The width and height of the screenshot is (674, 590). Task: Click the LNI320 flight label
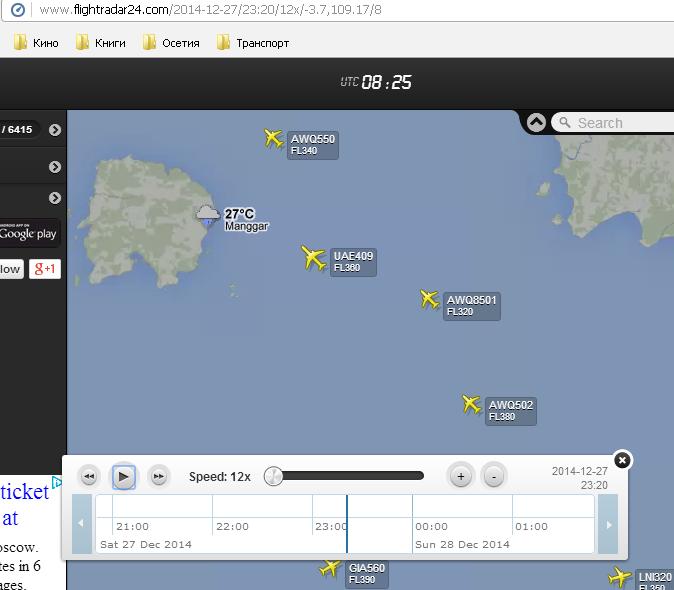(654, 580)
